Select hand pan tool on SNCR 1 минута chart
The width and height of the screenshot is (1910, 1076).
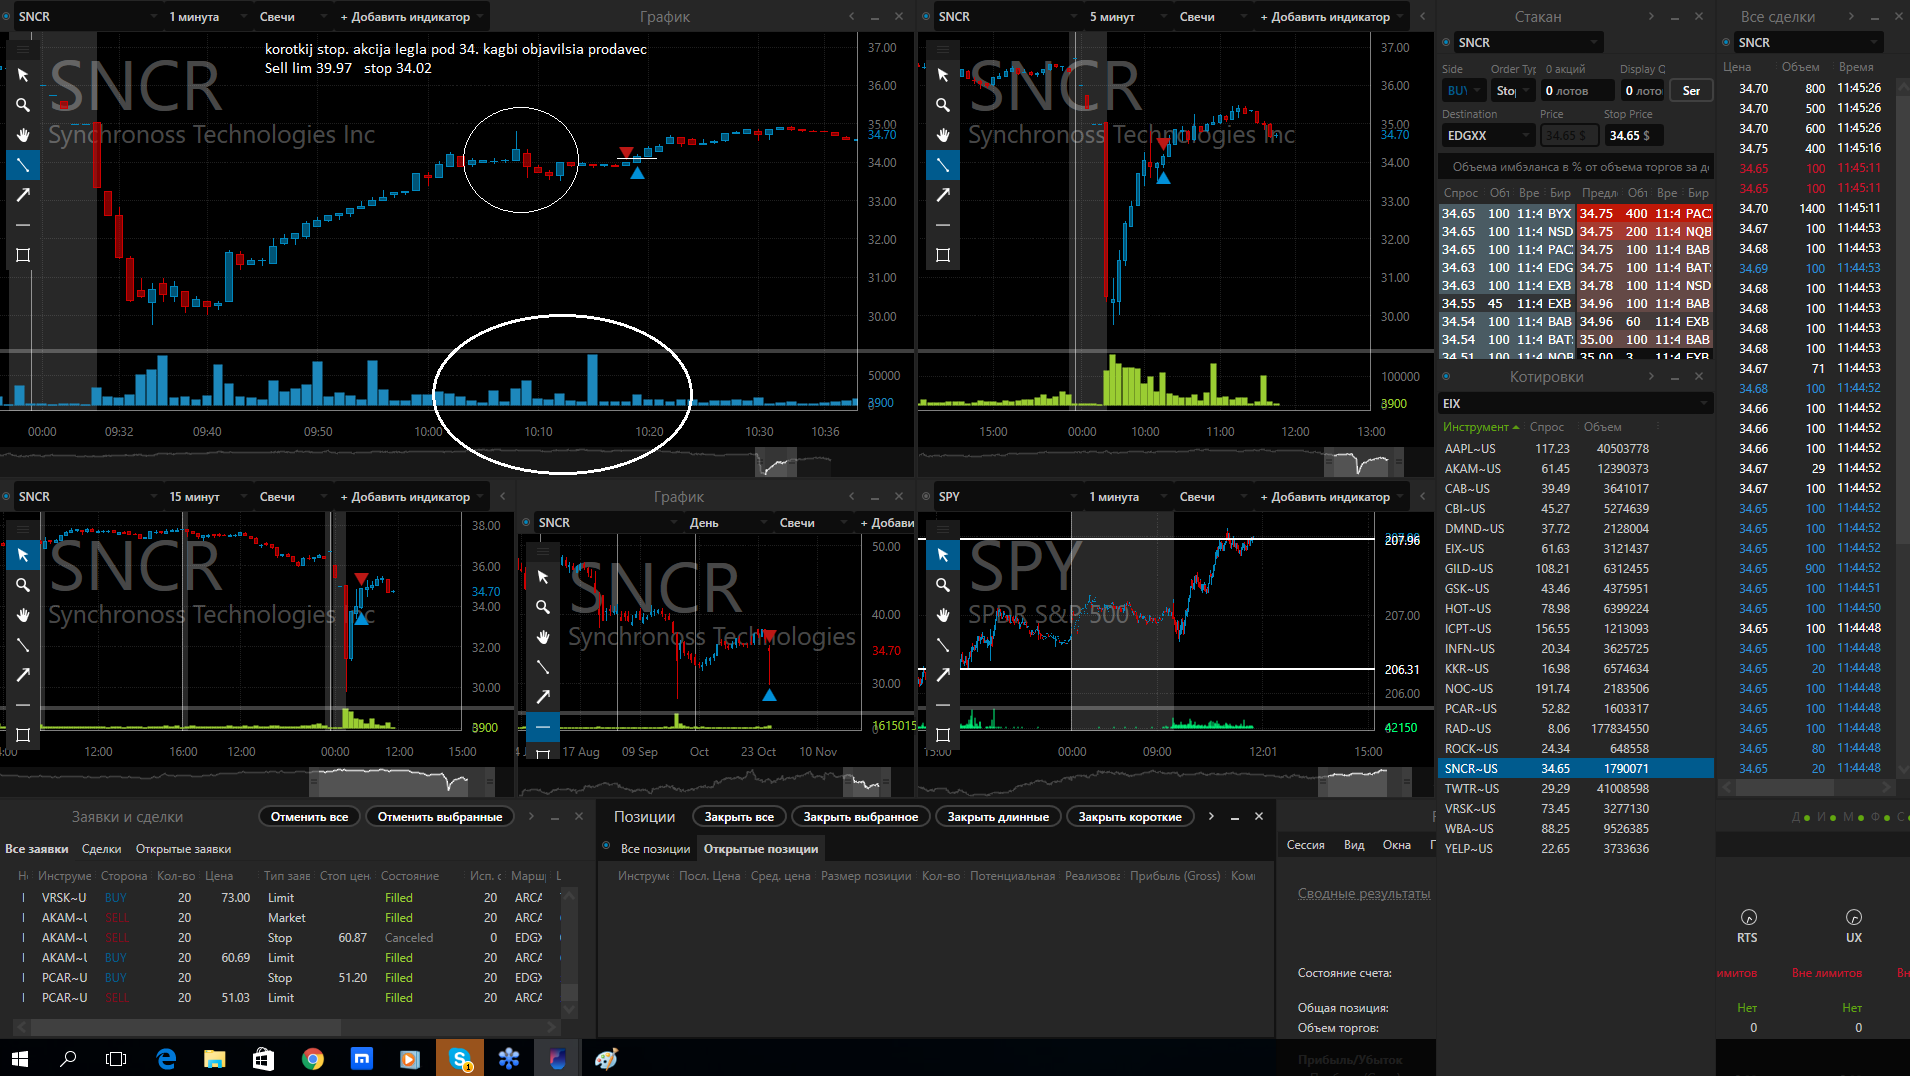point(23,135)
